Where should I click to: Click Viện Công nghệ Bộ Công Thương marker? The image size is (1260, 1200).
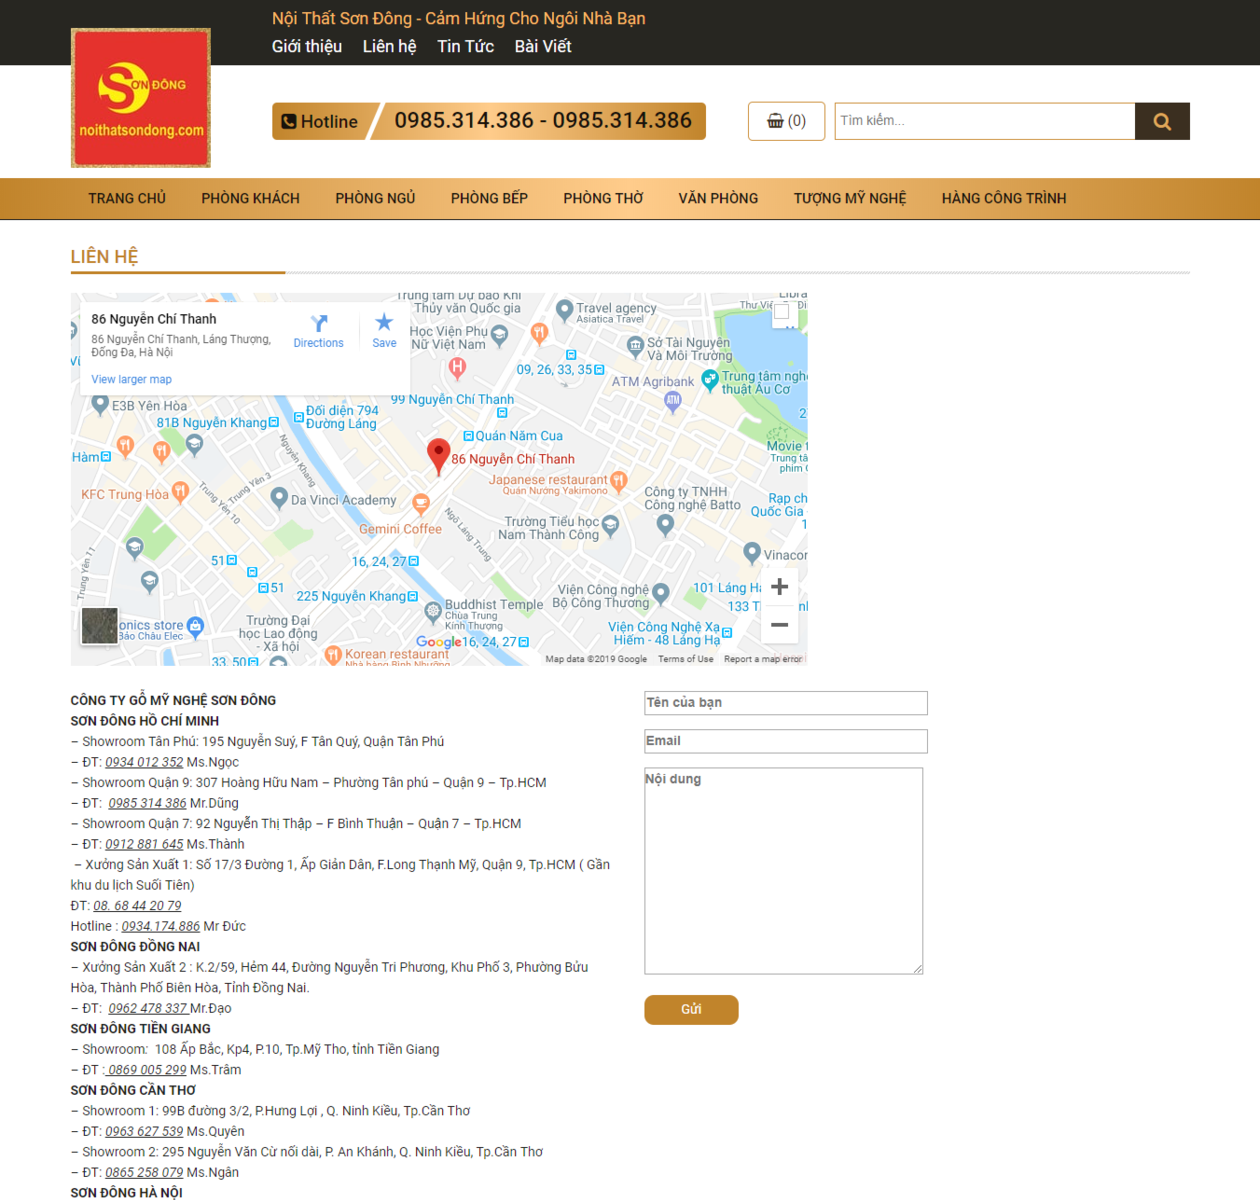660,594
